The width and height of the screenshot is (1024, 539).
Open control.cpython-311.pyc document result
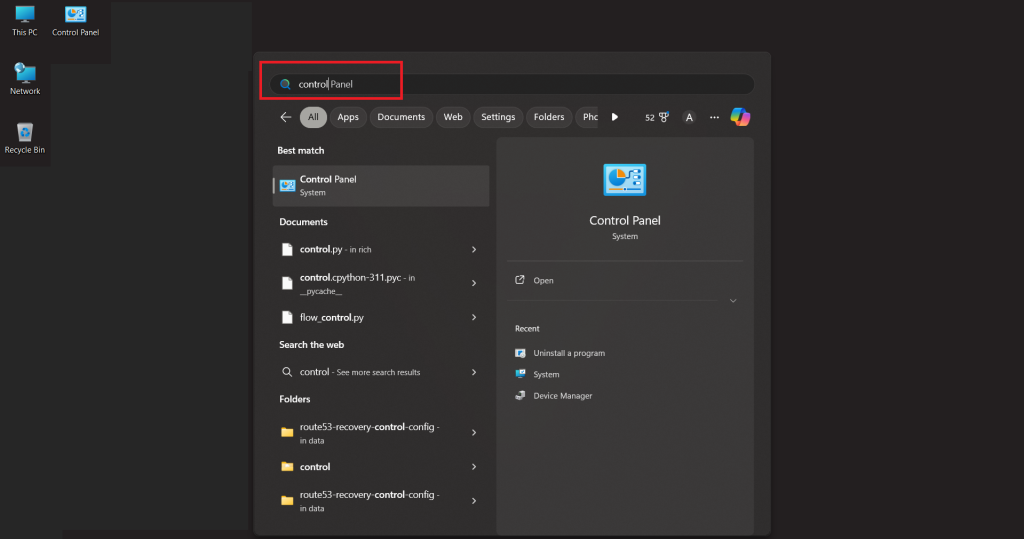point(381,284)
